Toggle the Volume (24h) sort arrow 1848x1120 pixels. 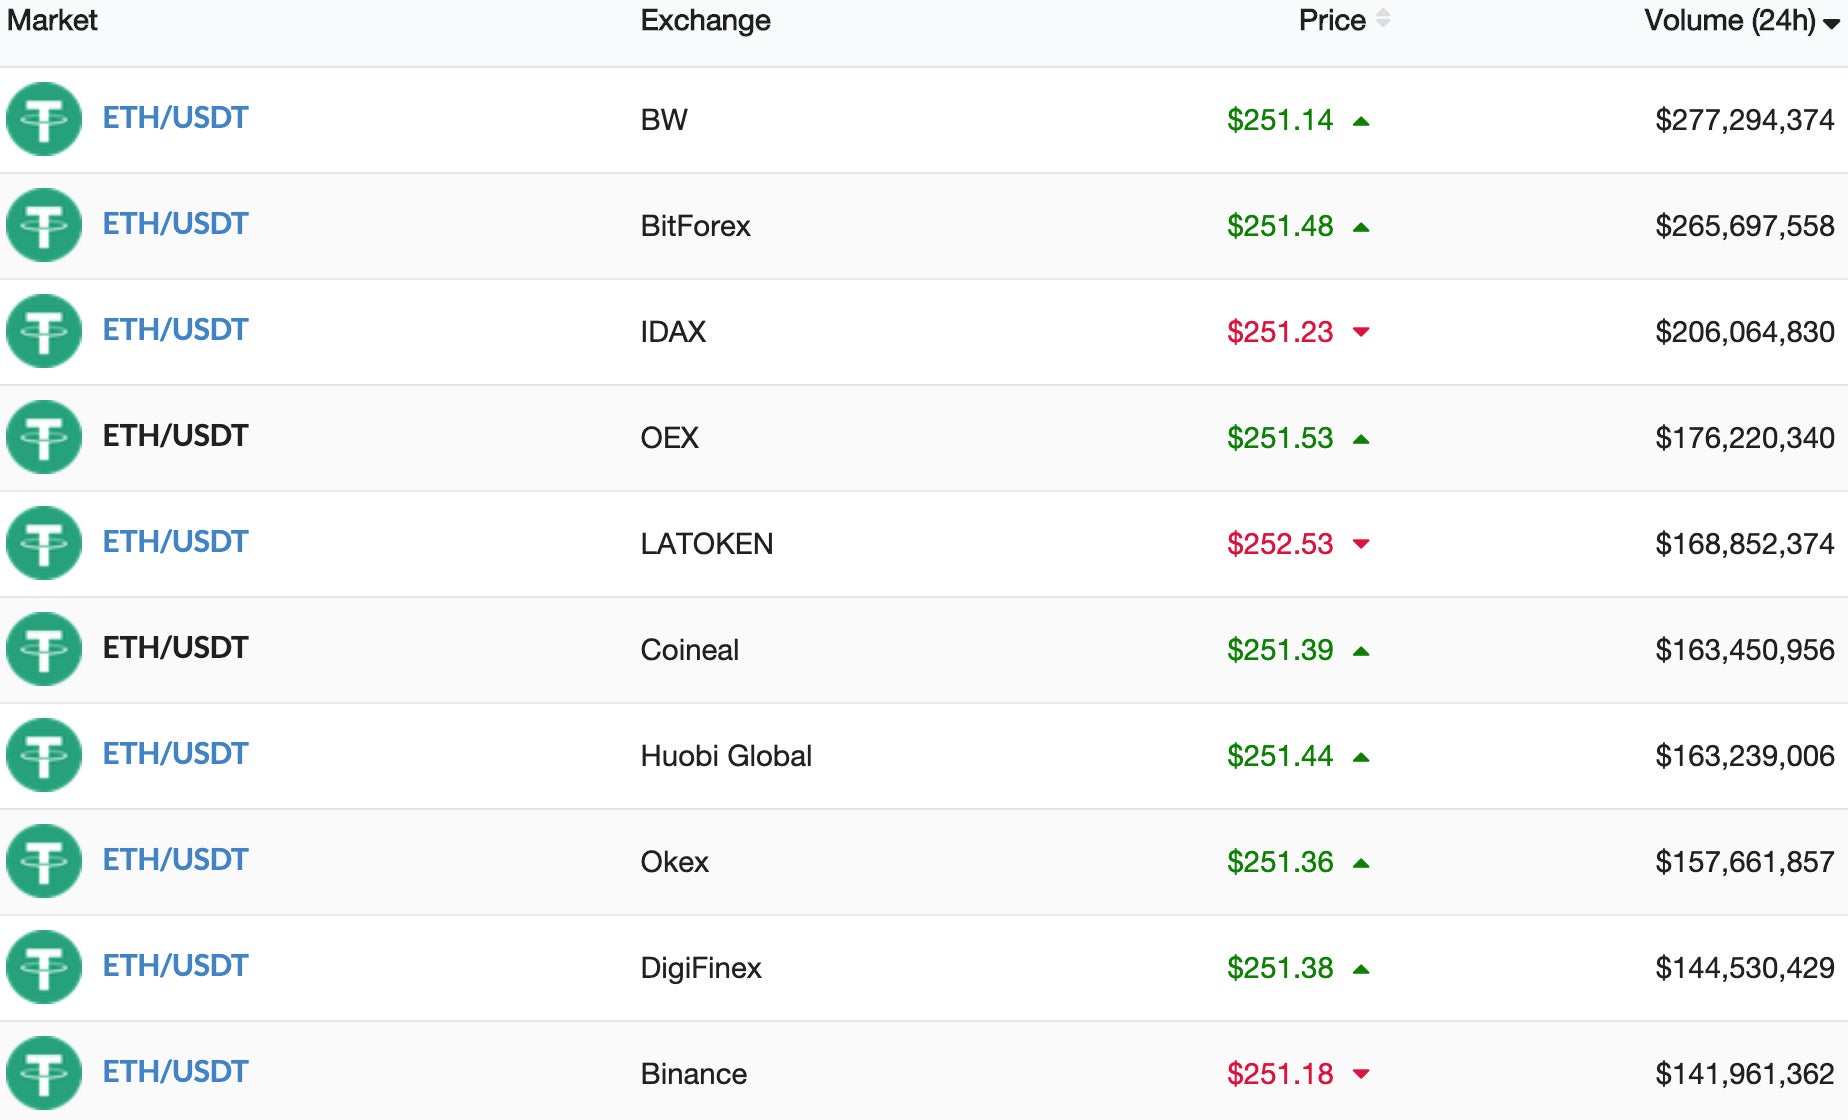coord(1831,24)
